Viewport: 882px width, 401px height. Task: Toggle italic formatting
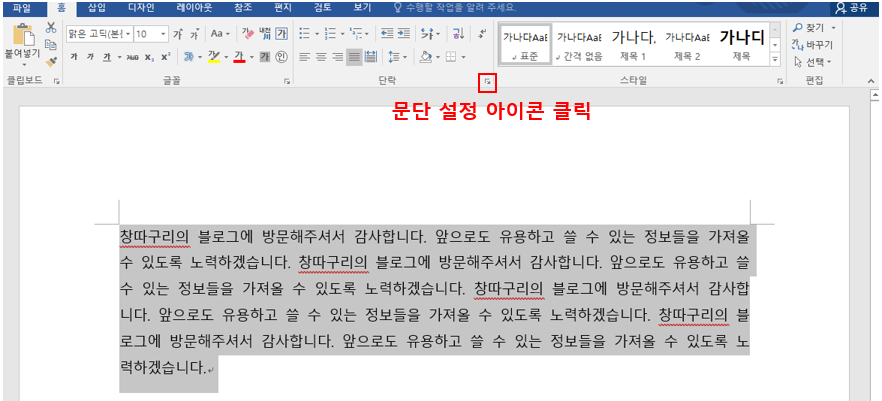point(90,57)
